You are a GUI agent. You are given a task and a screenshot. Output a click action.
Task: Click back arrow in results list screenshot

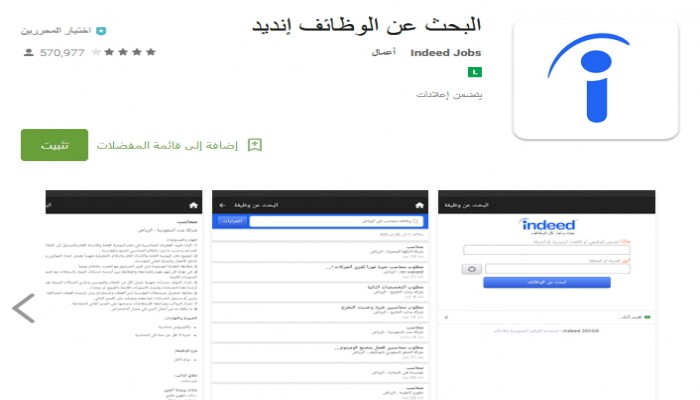(222, 205)
